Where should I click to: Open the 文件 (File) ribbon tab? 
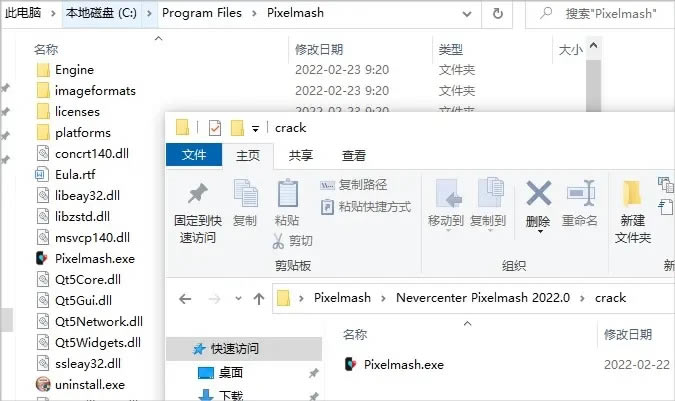[194, 154]
